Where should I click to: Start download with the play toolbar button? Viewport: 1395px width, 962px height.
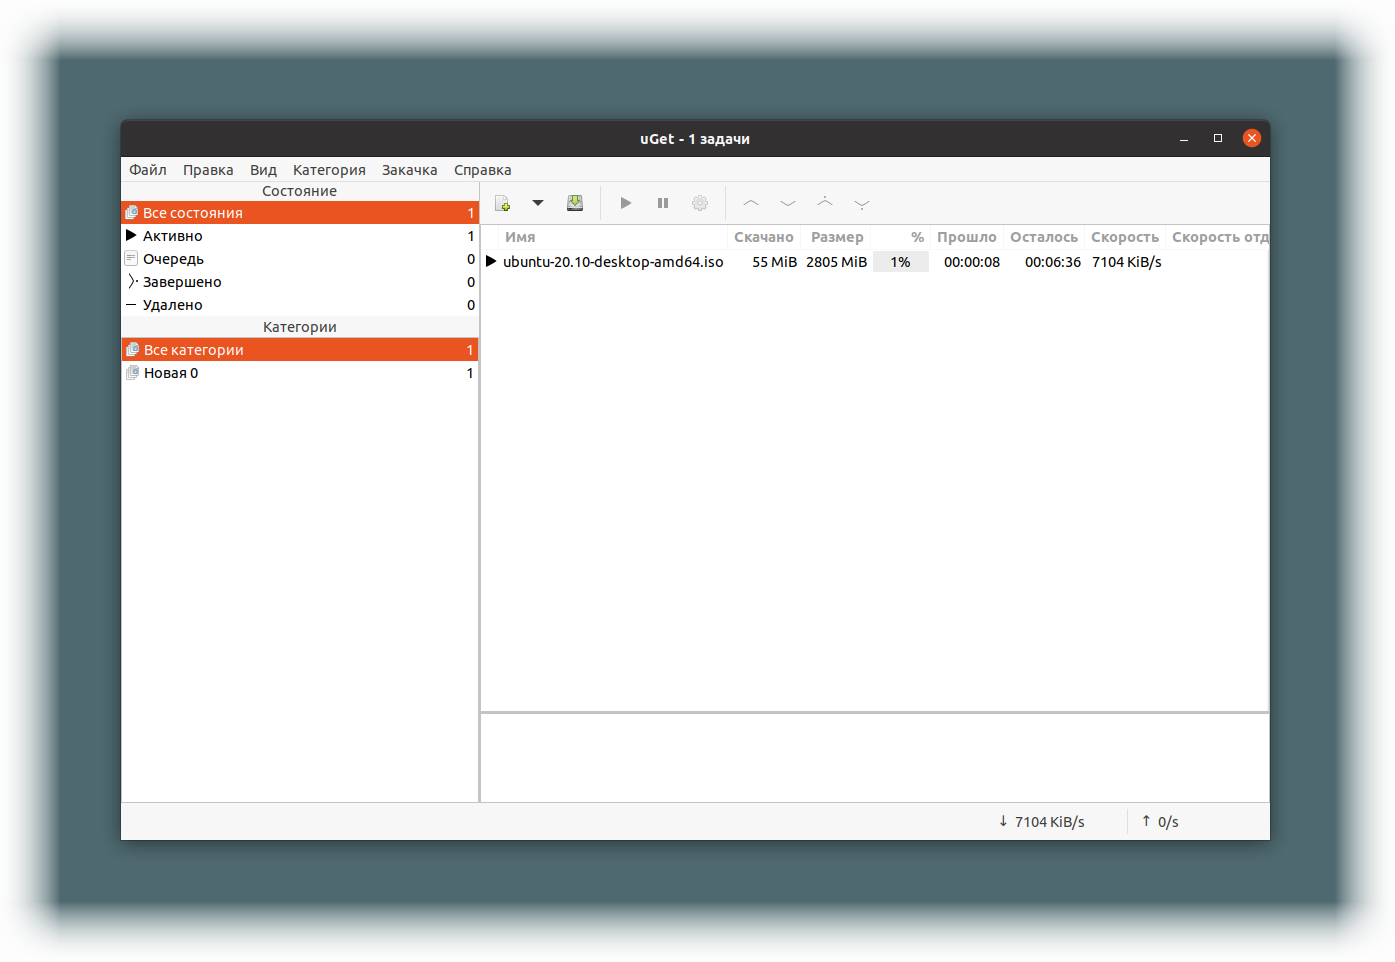pos(626,203)
